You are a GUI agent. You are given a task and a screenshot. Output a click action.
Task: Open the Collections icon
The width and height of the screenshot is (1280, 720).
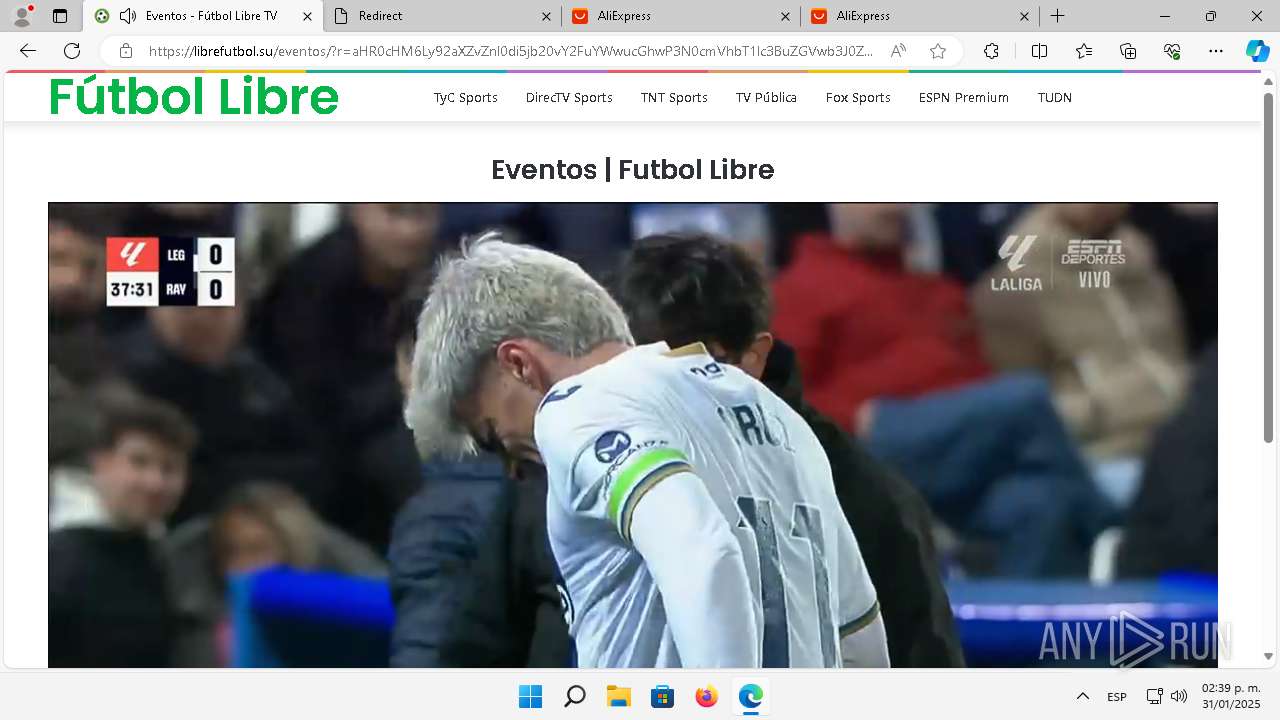tap(1128, 51)
